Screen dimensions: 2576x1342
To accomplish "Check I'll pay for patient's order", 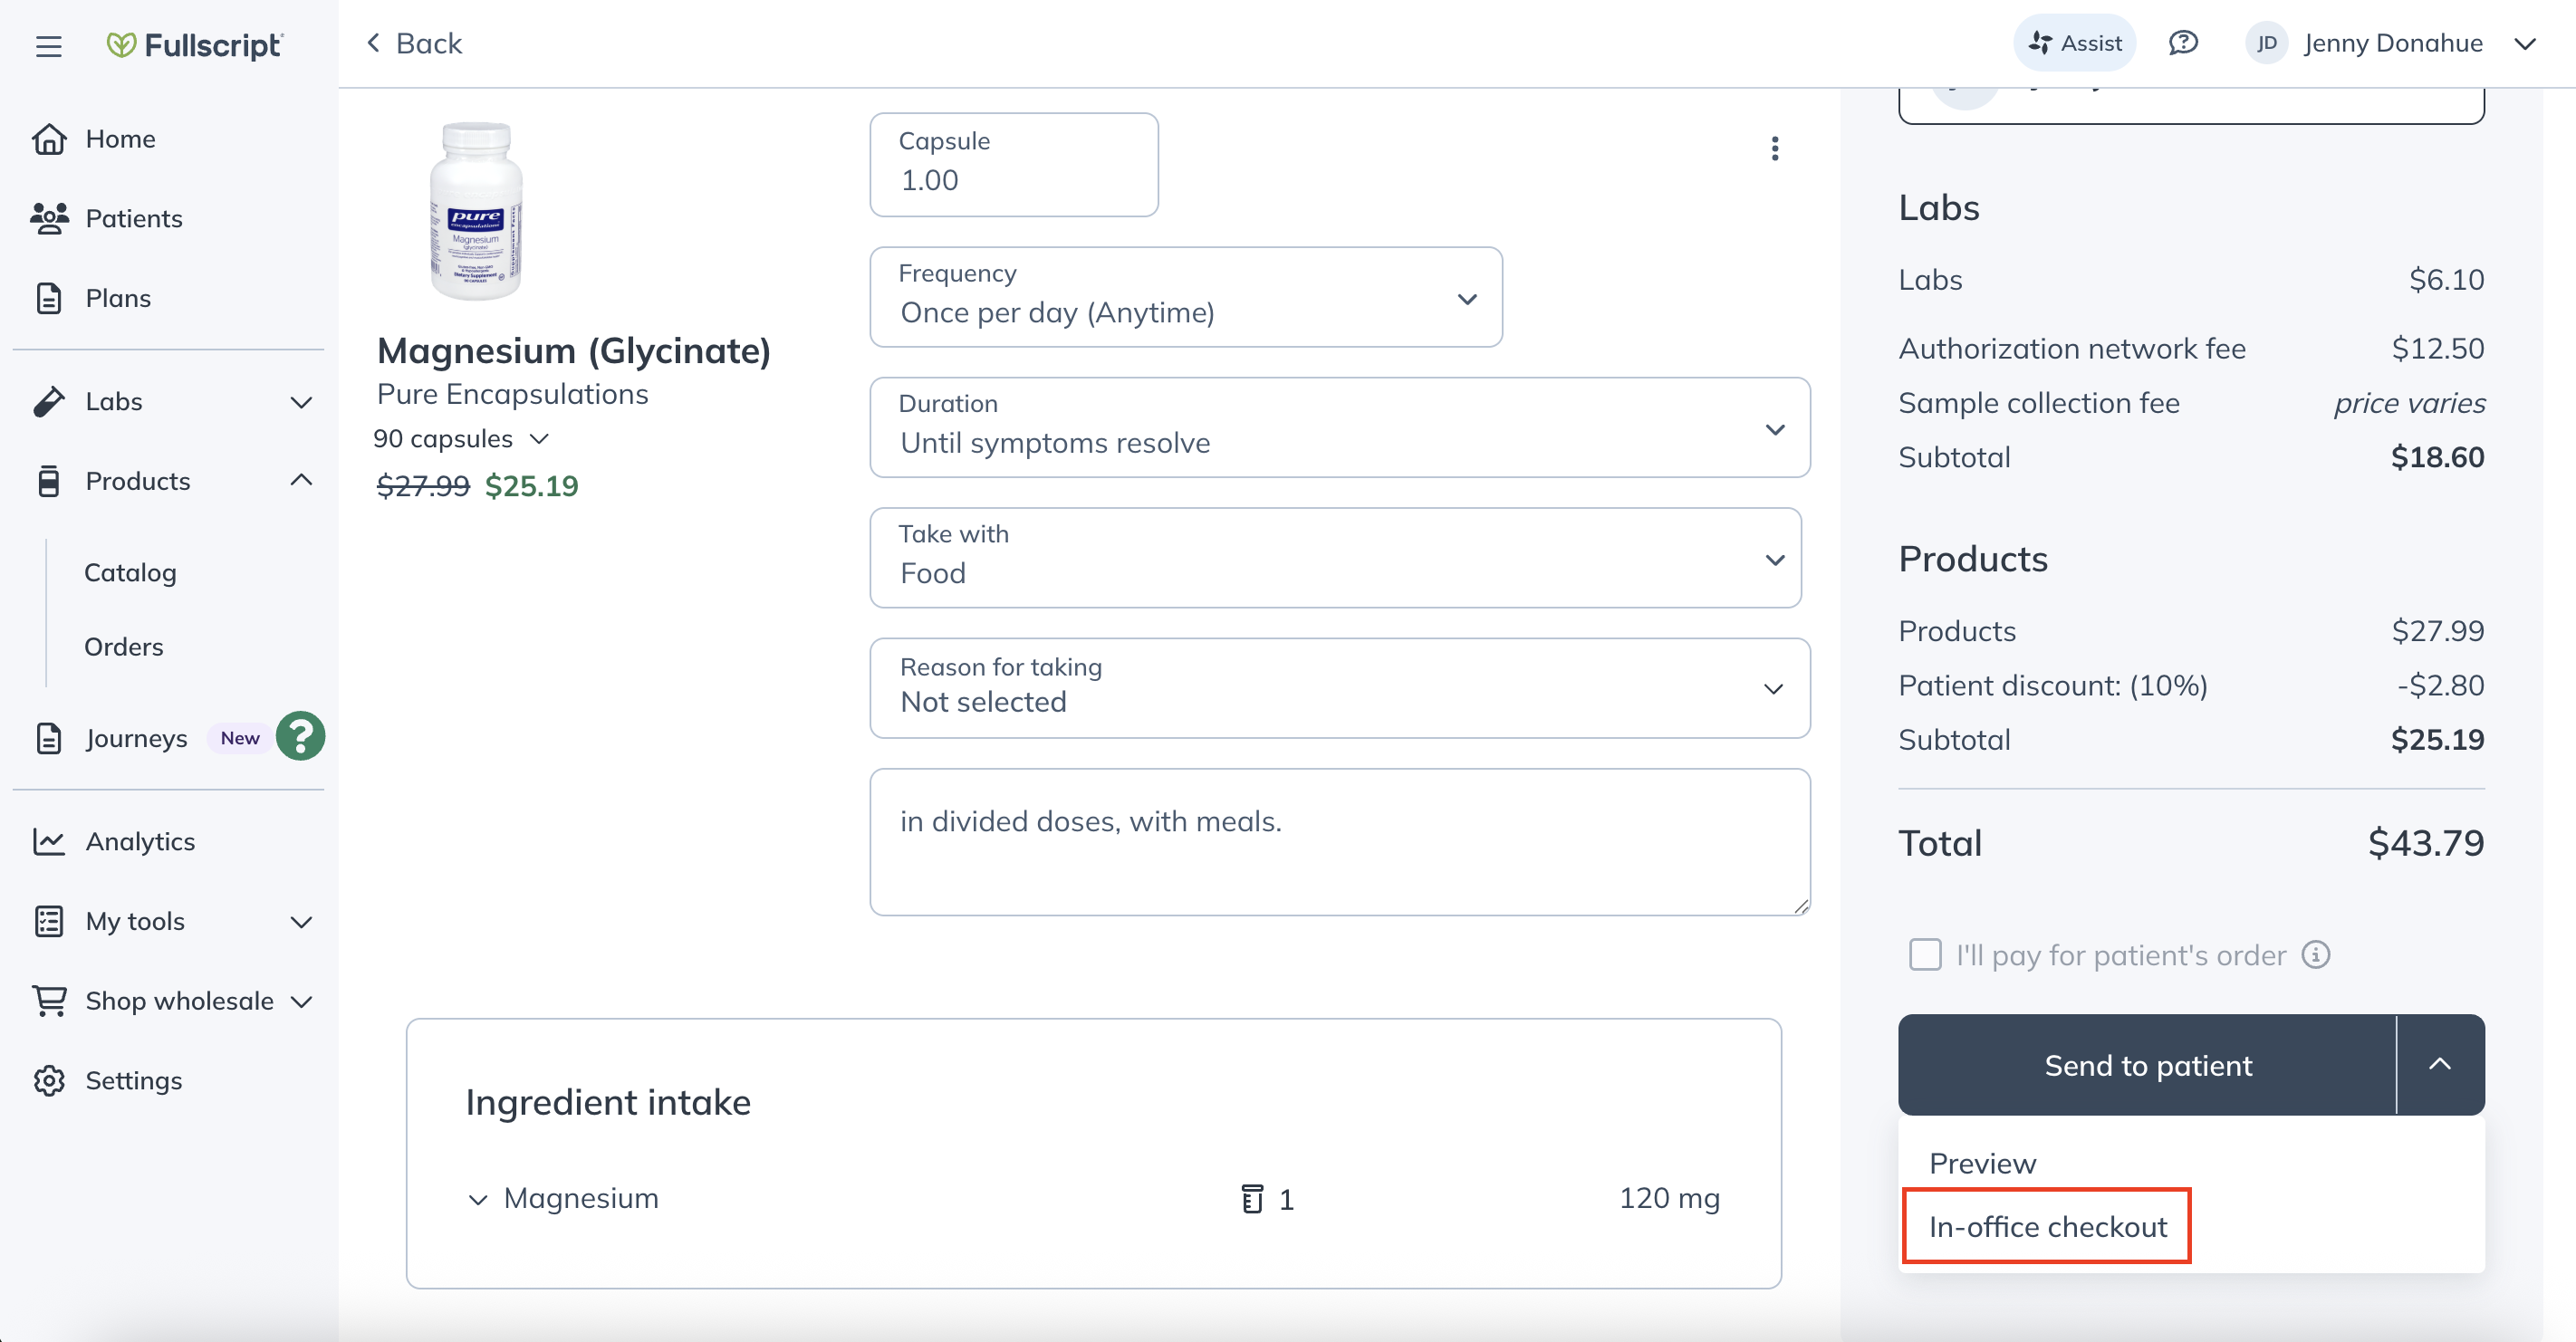I will click(1925, 955).
